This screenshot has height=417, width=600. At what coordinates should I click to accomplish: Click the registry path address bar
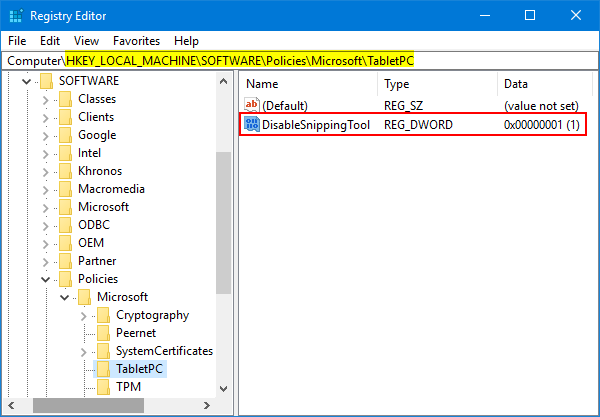point(300,61)
